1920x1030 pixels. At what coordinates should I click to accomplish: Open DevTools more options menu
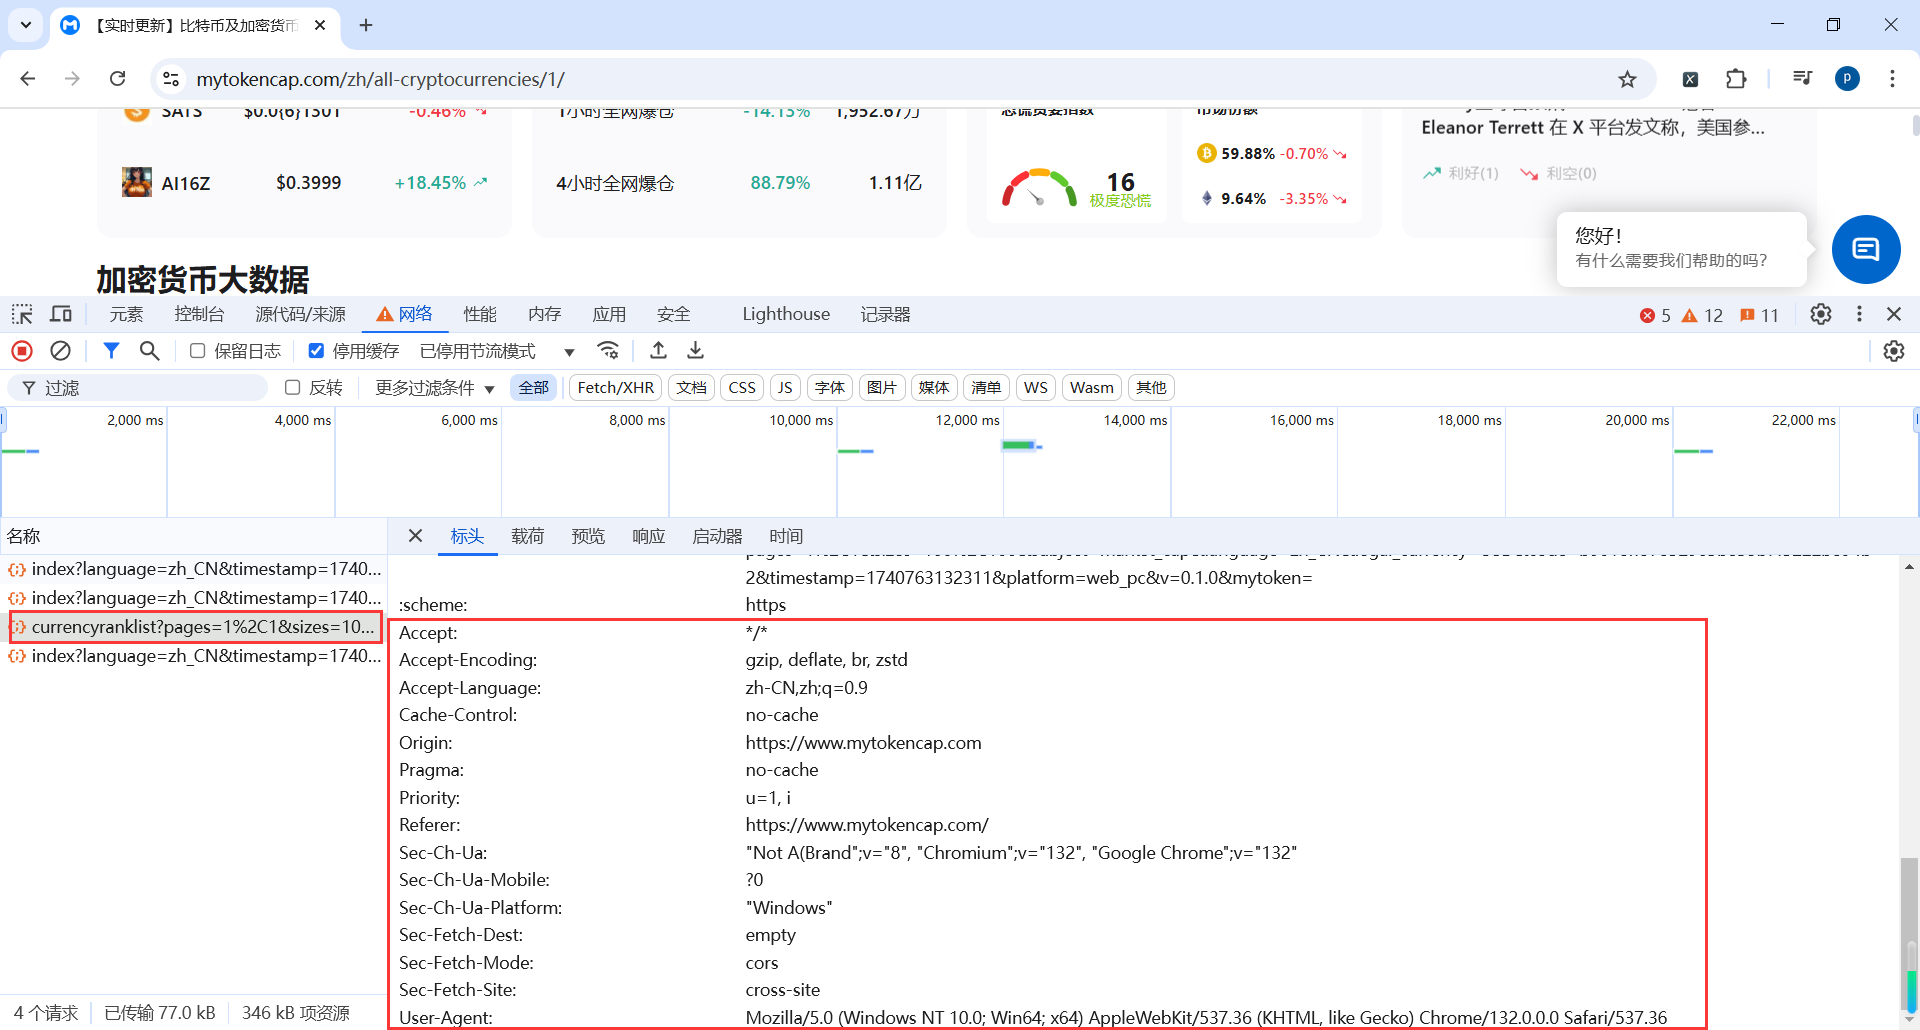click(x=1859, y=315)
